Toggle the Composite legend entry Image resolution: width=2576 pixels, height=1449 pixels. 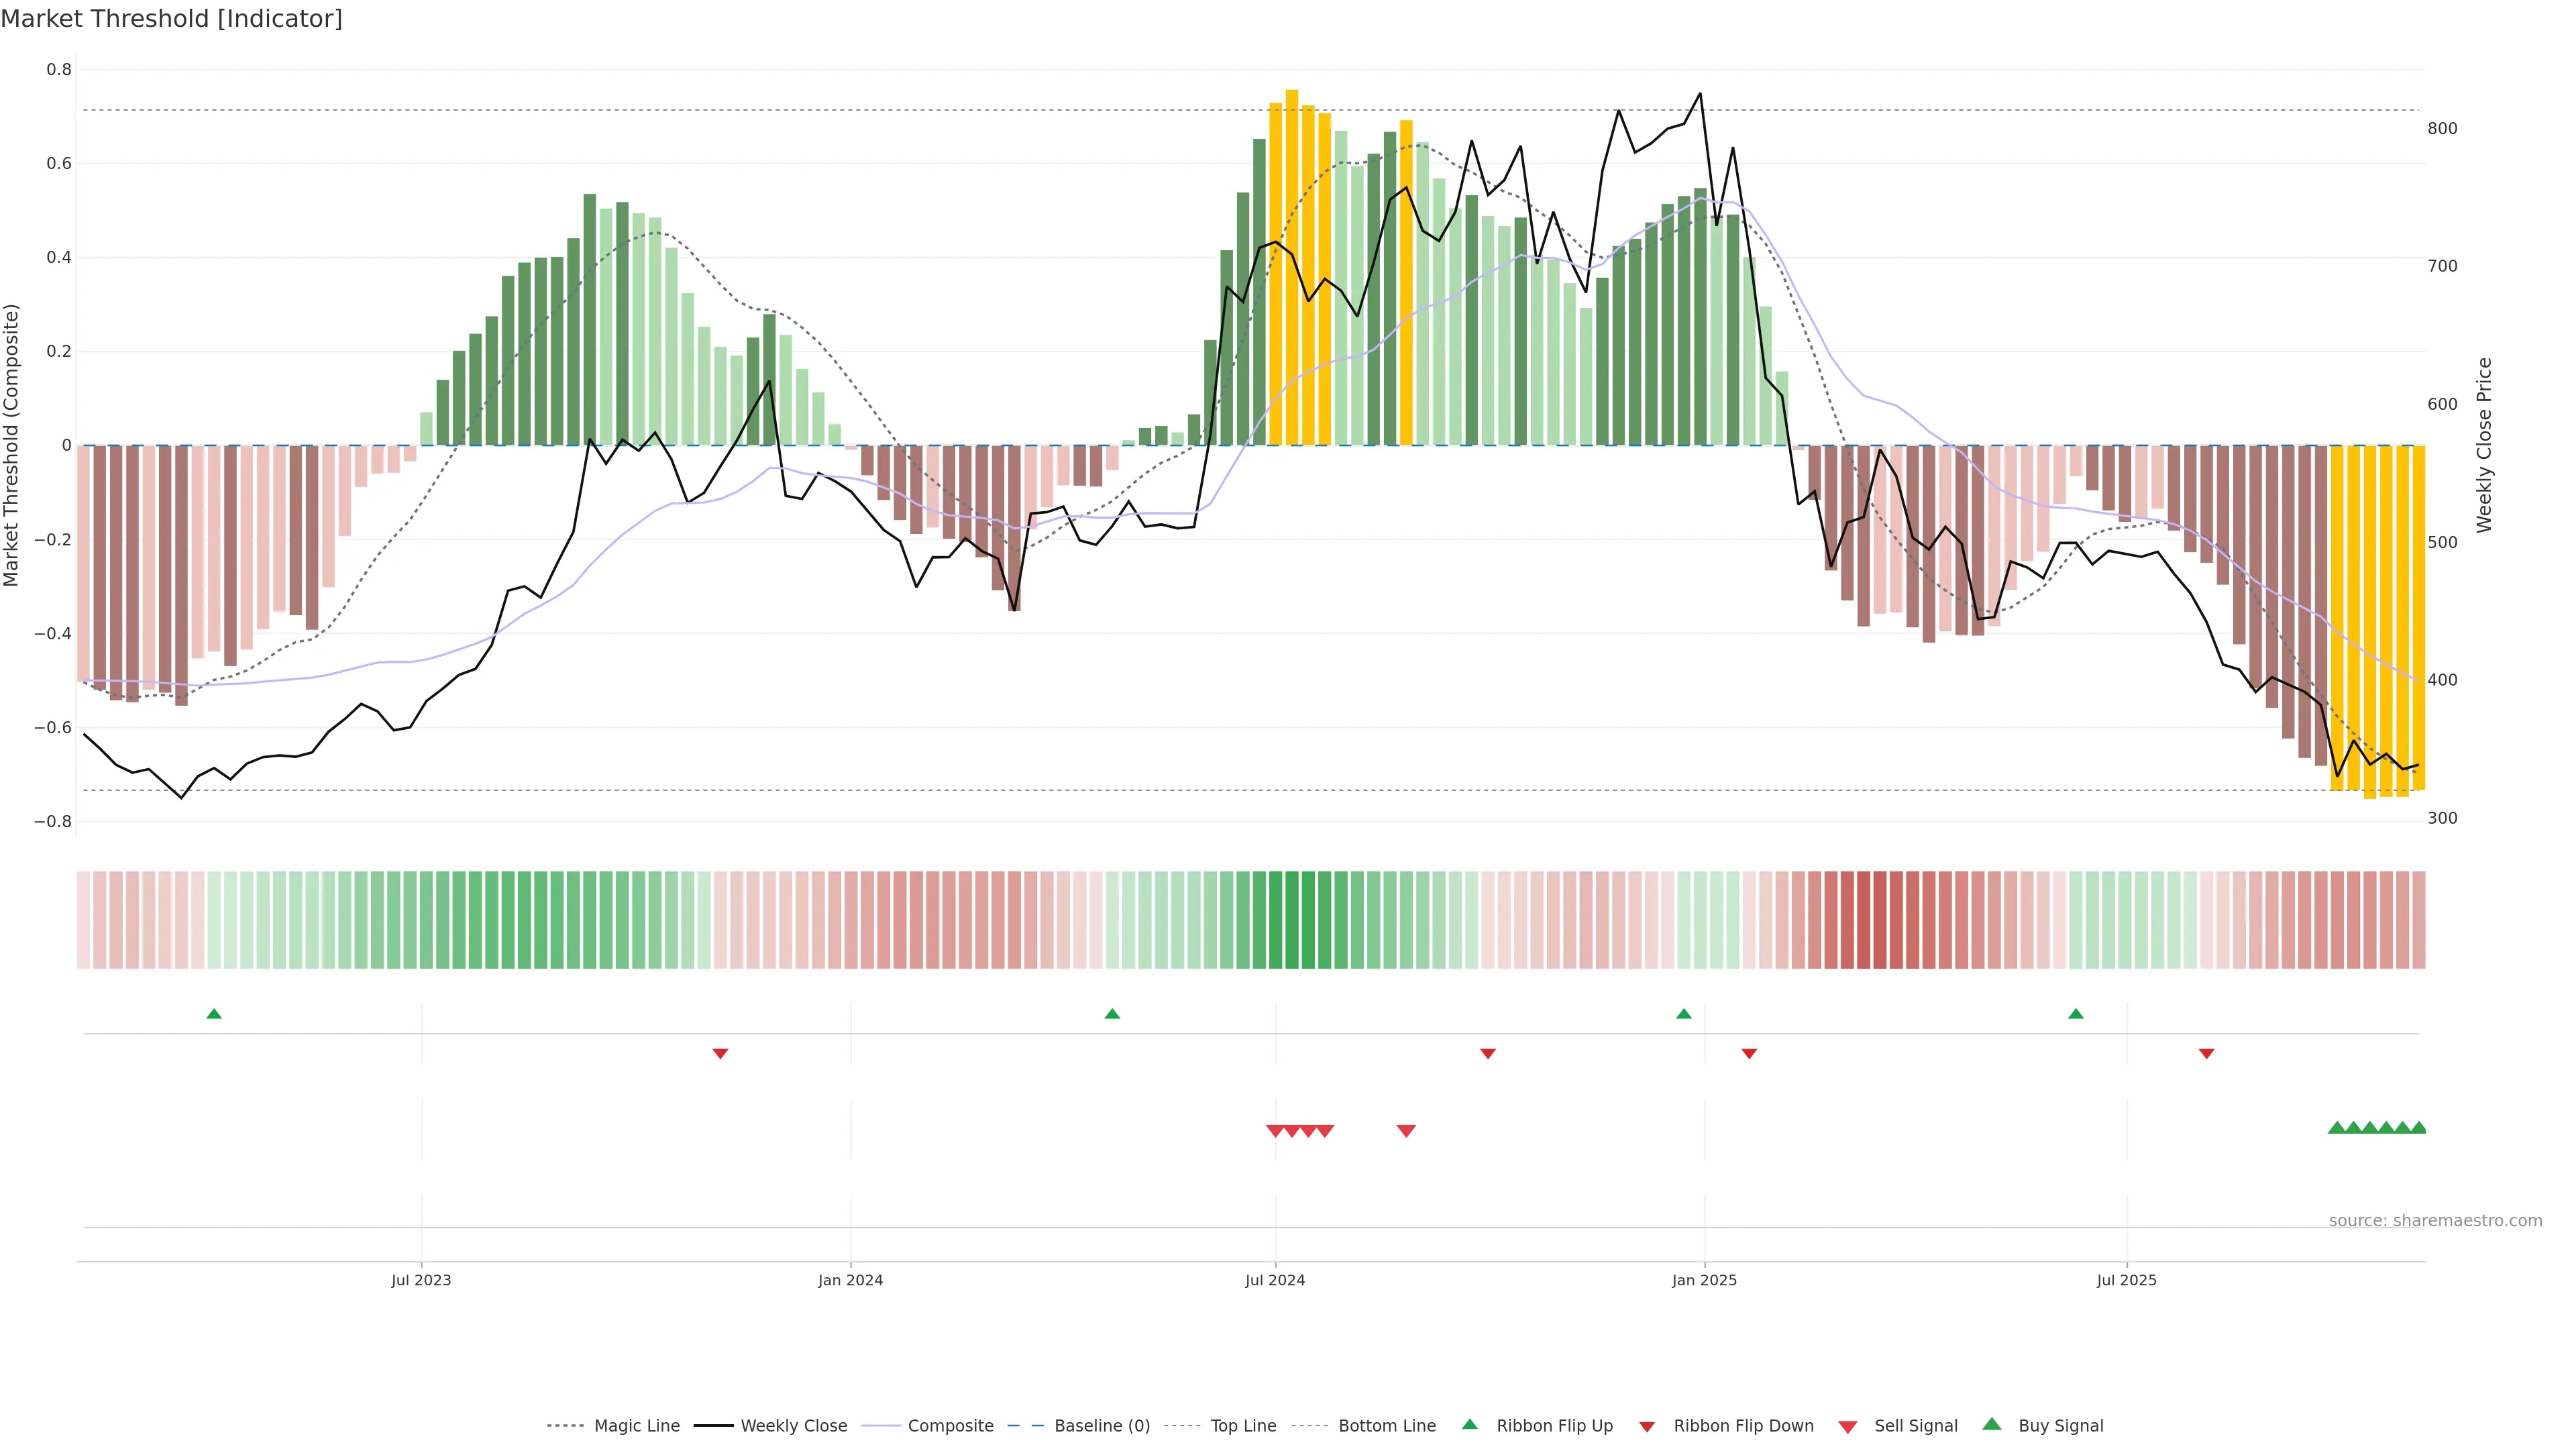(950, 1426)
